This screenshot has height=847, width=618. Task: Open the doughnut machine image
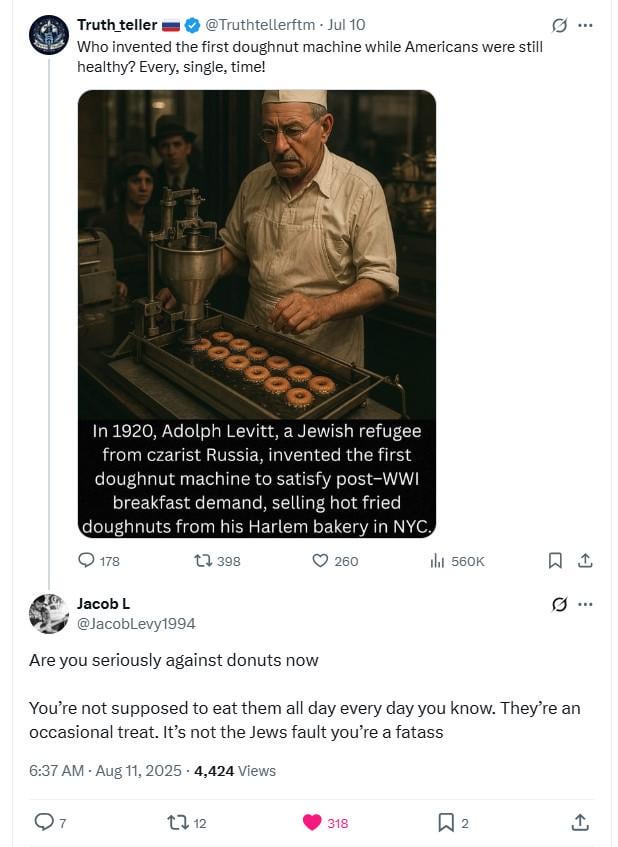pos(257,314)
